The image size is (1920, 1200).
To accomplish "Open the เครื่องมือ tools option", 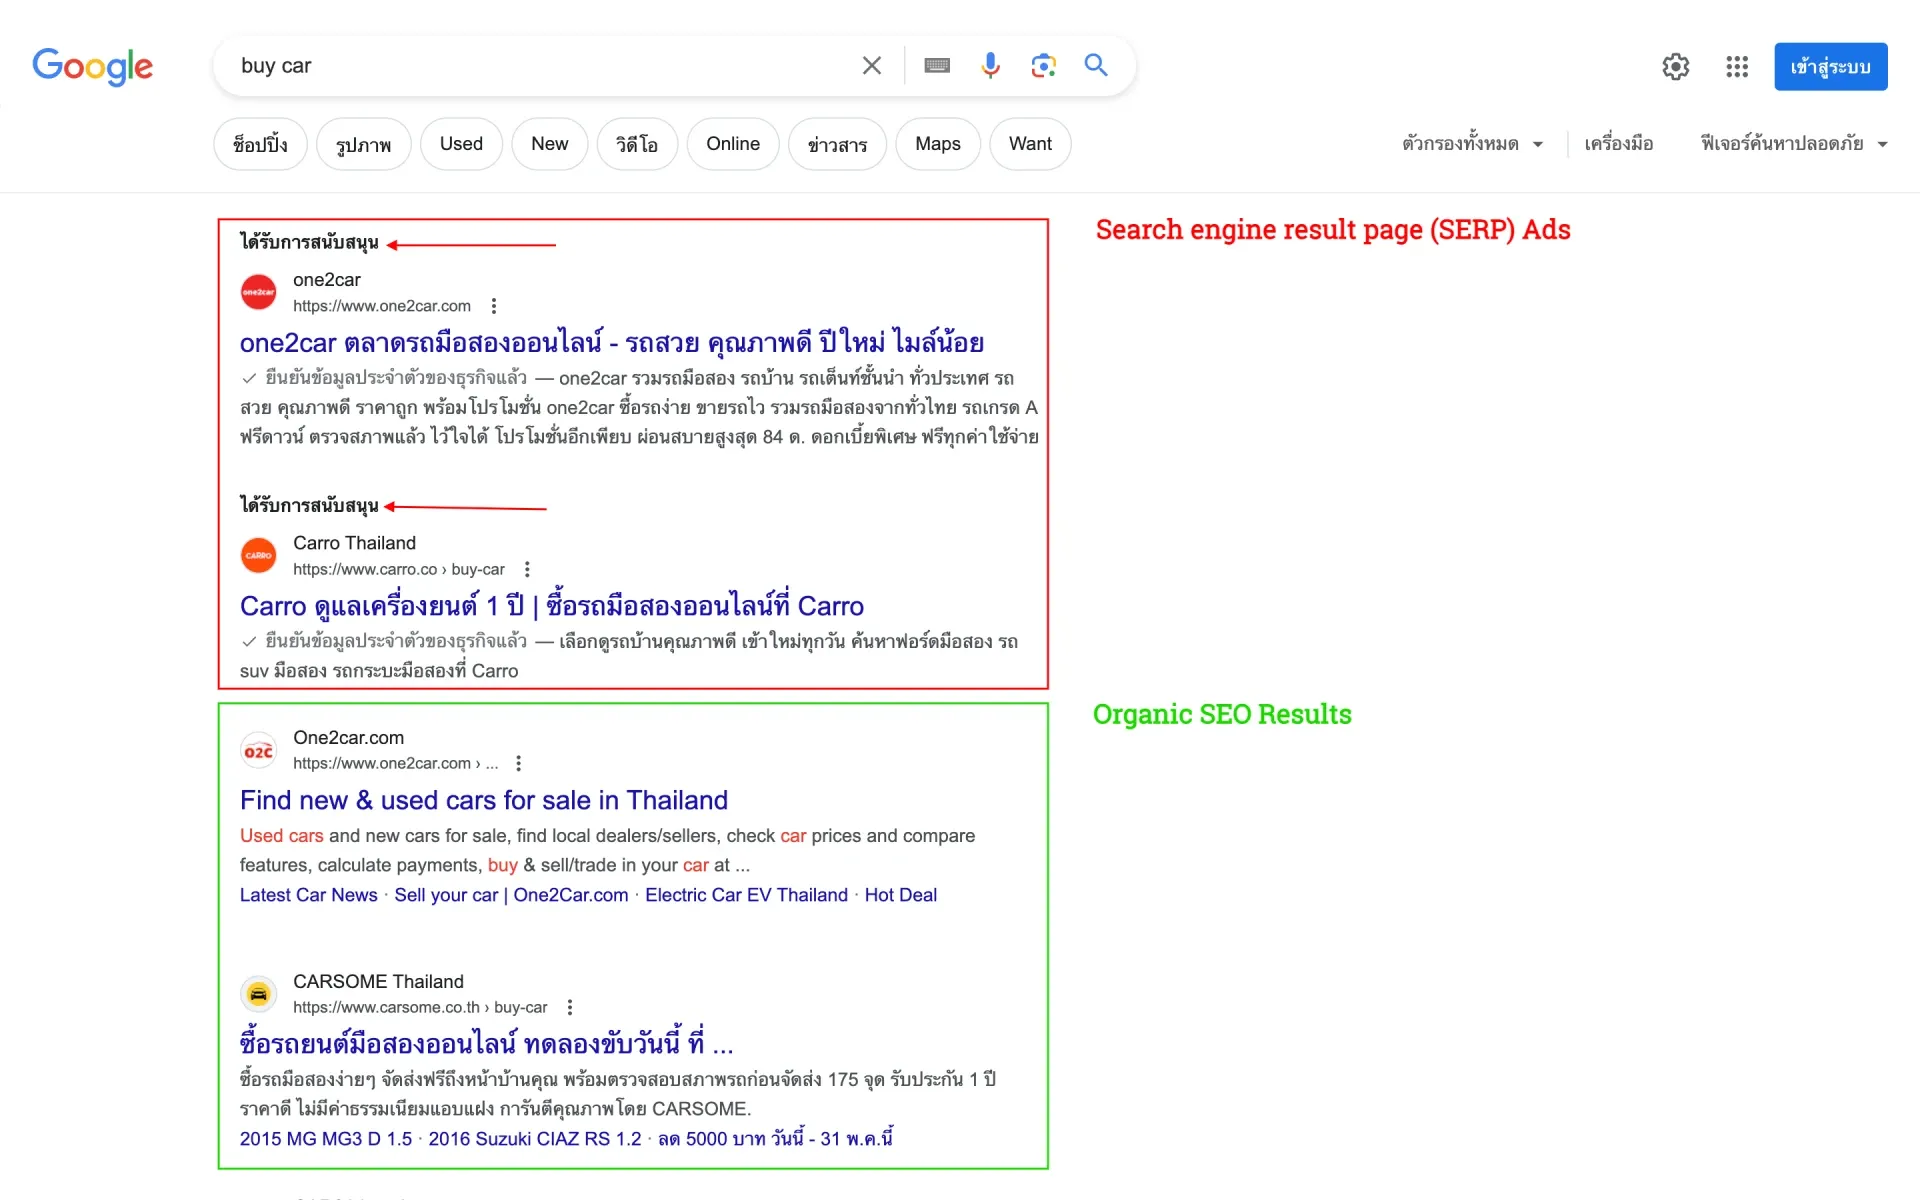I will coord(1618,144).
